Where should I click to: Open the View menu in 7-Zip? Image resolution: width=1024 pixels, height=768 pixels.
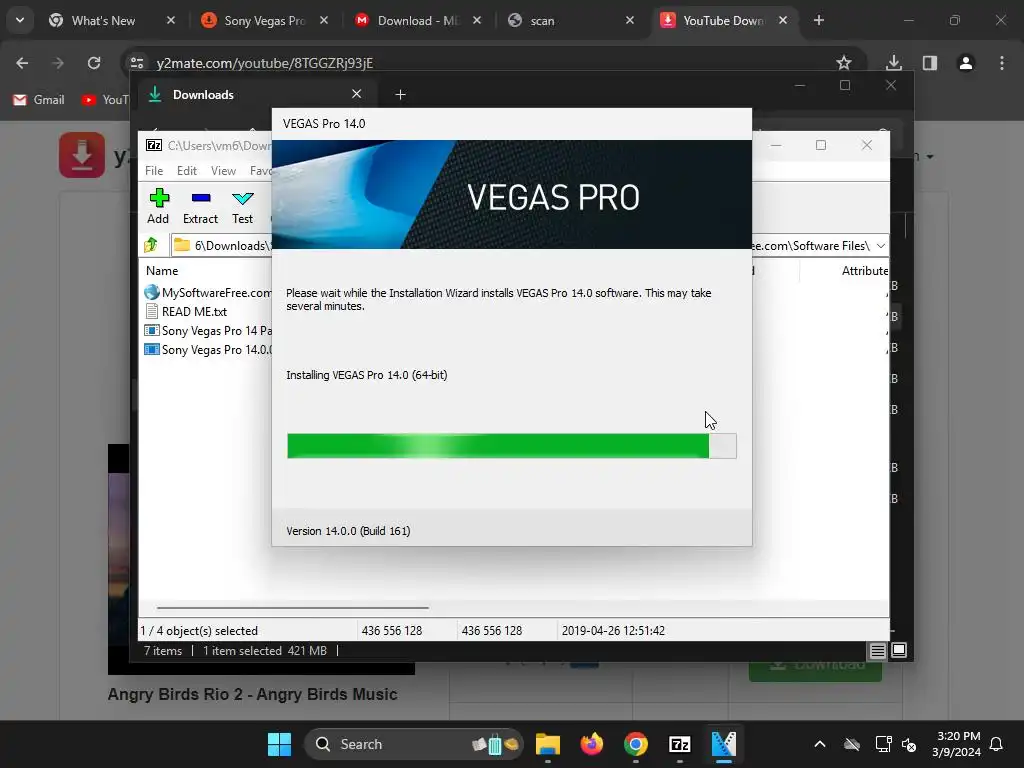pyautogui.click(x=223, y=170)
